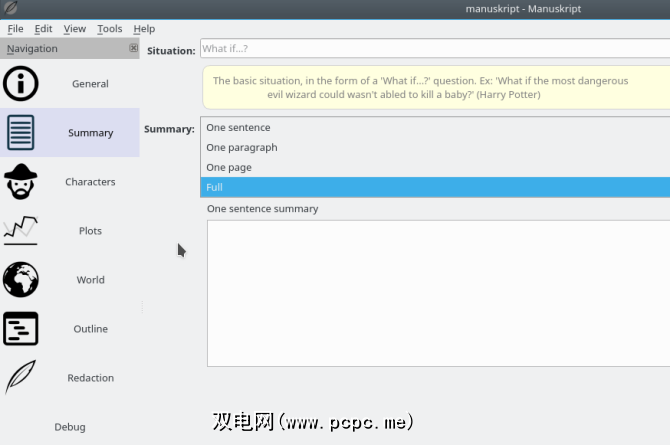
Task: Select the World label in navigation
Action: (90, 280)
